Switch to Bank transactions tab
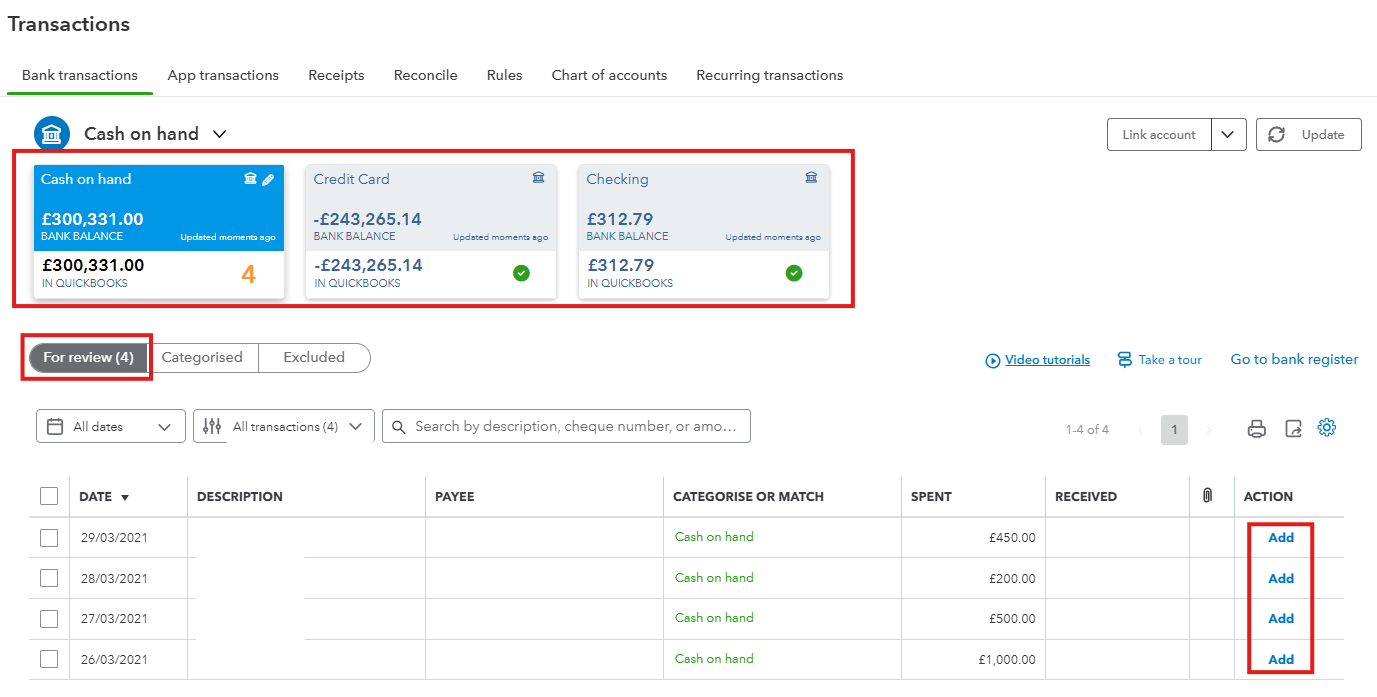This screenshot has width=1377, height=697. [80, 76]
